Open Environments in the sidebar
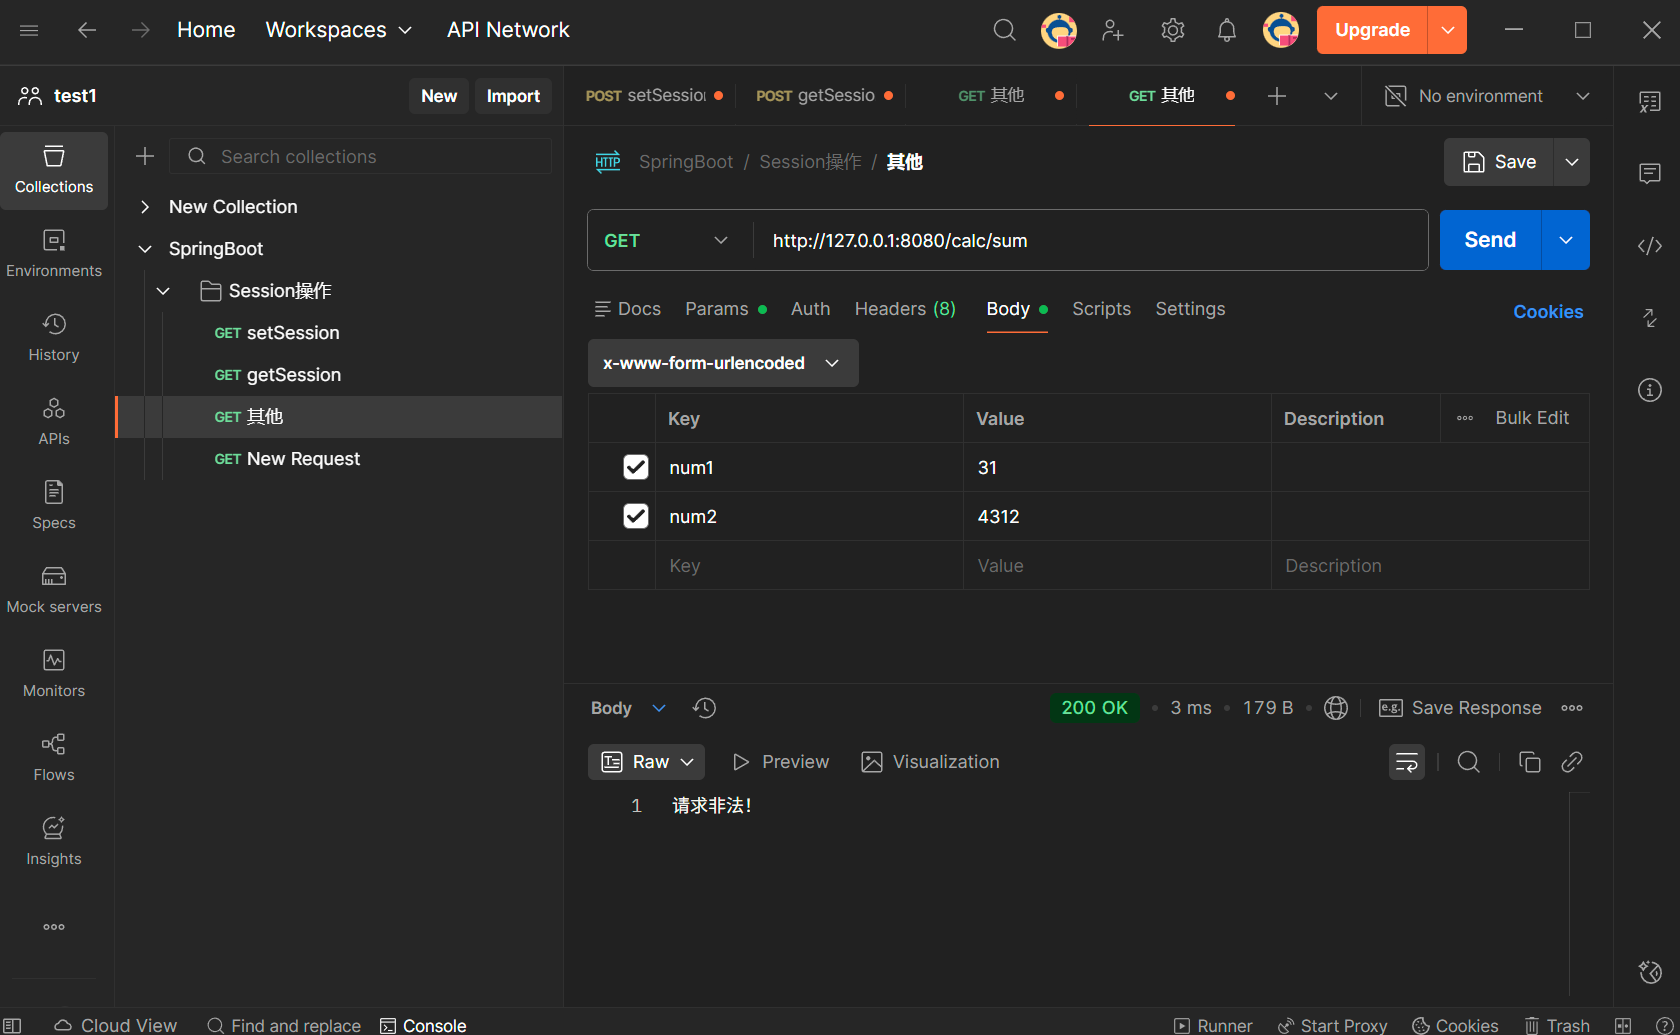This screenshot has width=1680, height=1035. pos(54,254)
